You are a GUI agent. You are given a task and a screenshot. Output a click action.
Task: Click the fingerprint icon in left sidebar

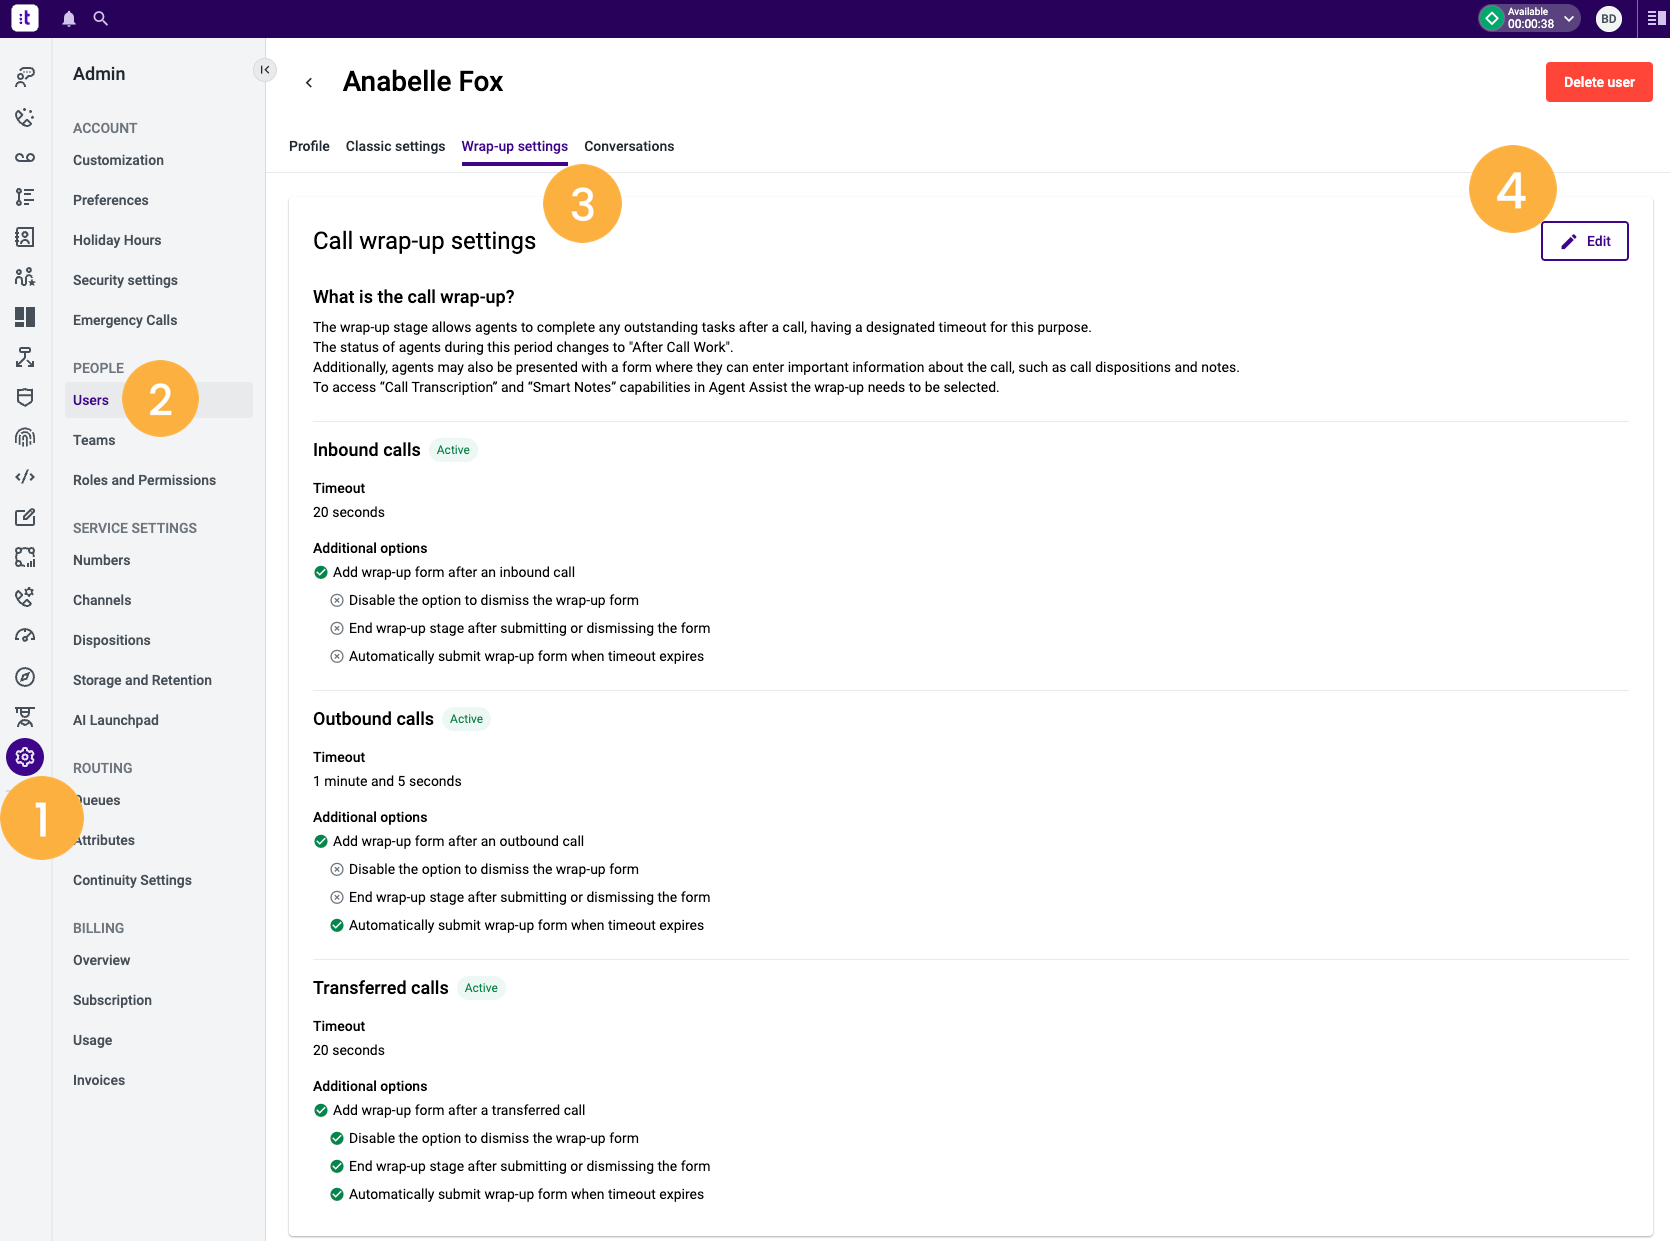point(25,437)
